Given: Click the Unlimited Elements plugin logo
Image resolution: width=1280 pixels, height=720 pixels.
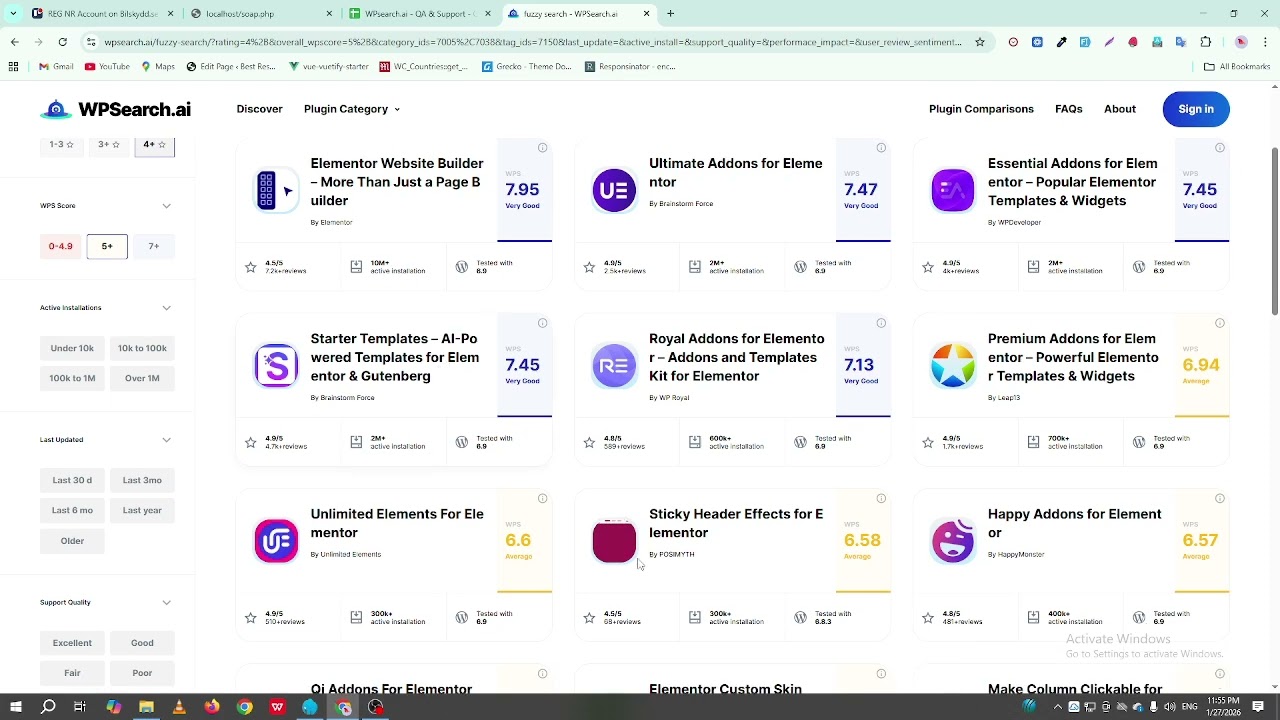Looking at the screenshot, I should click(276, 541).
